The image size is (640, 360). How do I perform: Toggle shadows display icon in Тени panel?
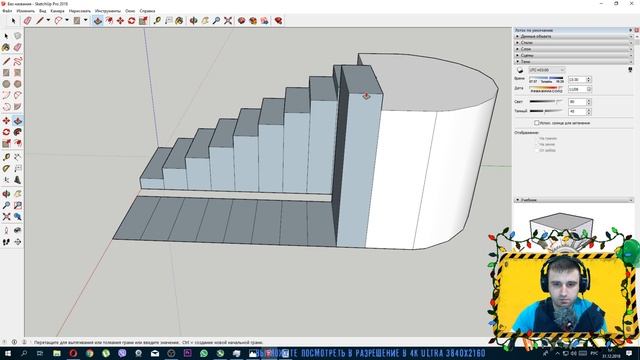pyautogui.click(x=520, y=70)
